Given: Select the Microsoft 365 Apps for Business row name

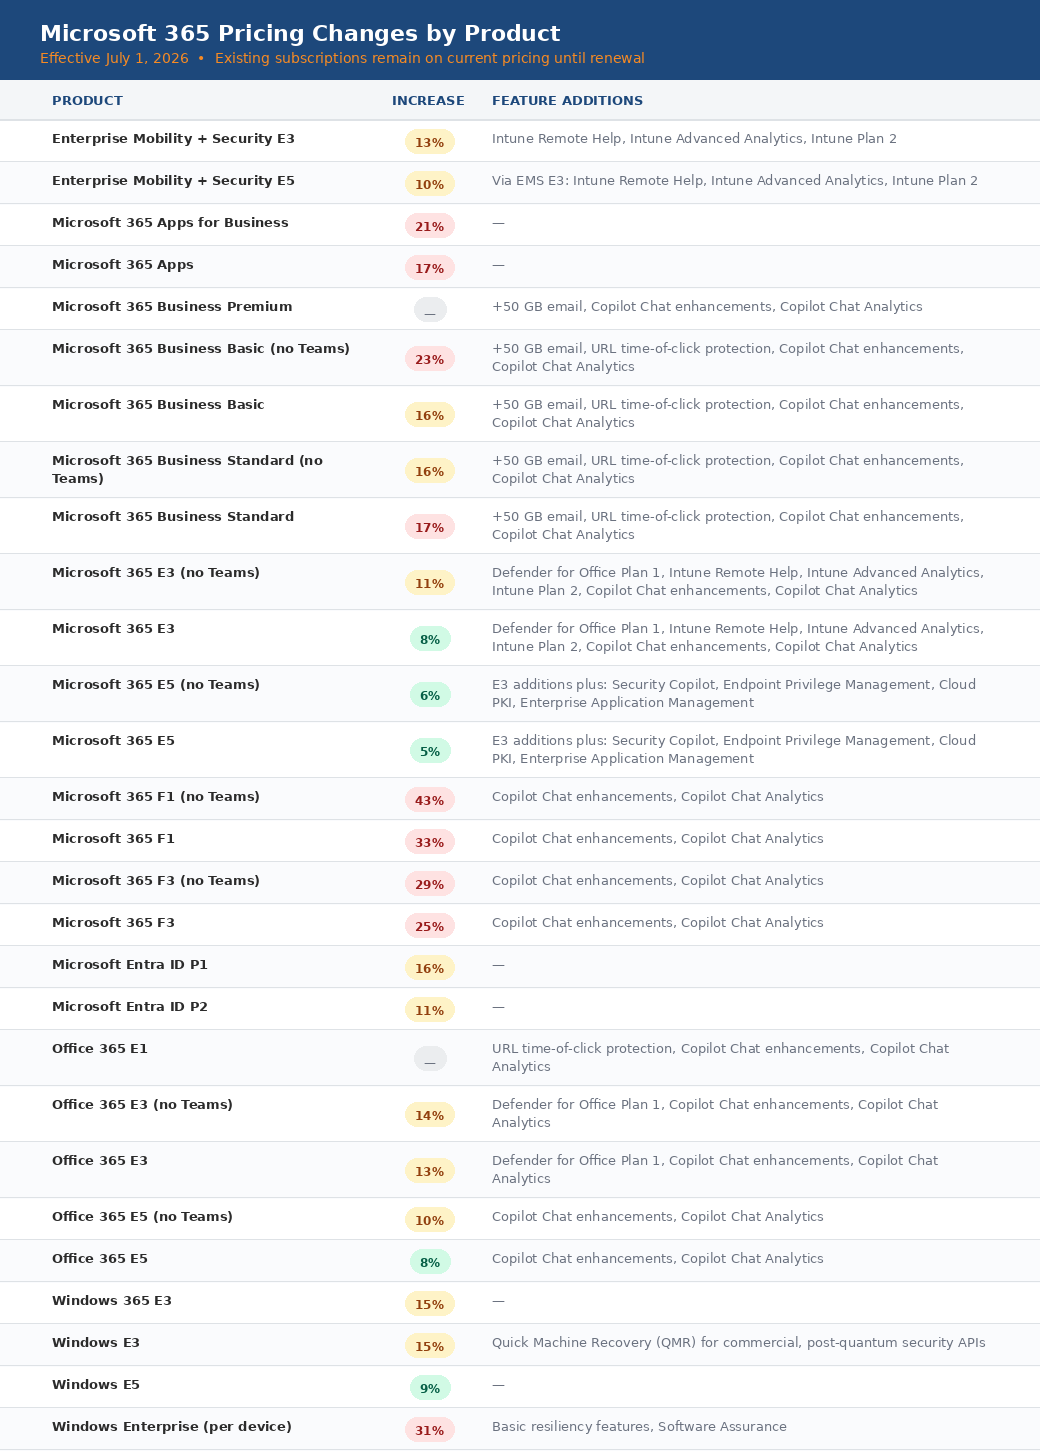Looking at the screenshot, I should 170,223.
